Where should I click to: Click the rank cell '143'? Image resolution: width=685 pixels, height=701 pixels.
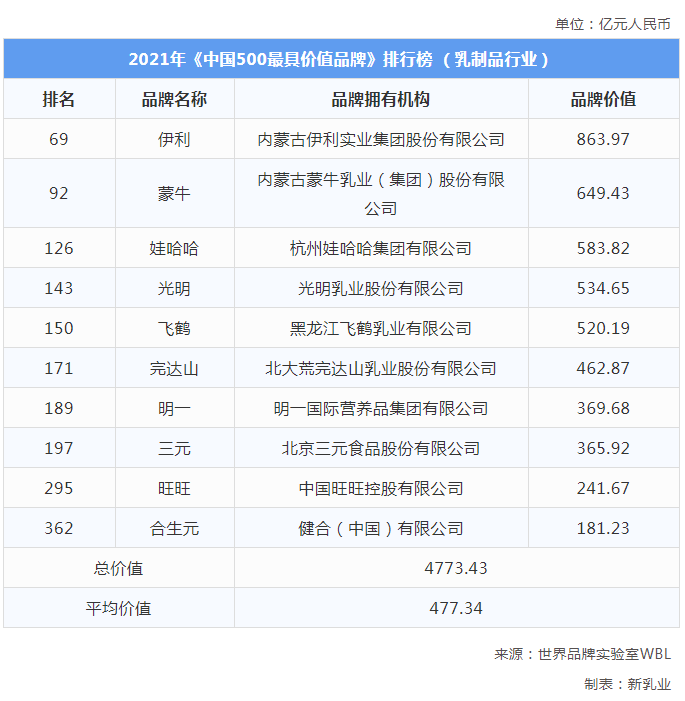point(59,288)
